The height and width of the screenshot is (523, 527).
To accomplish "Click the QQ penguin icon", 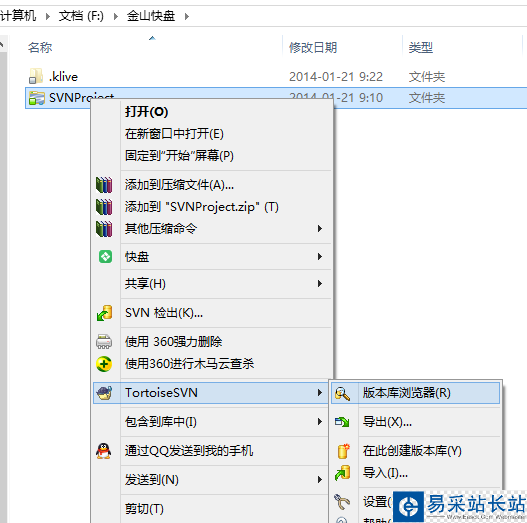I will (x=104, y=451).
